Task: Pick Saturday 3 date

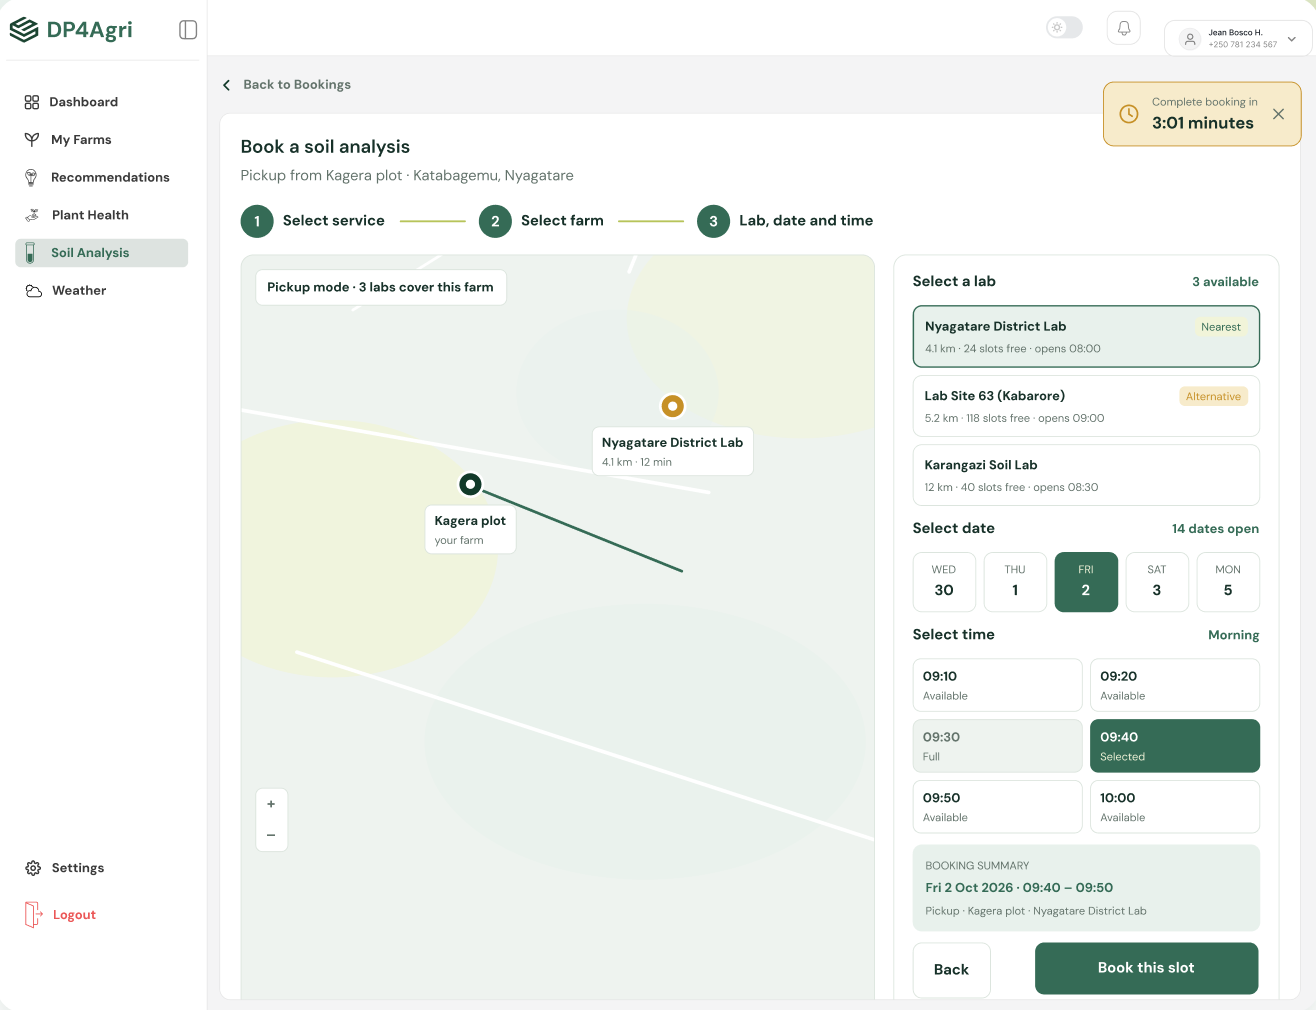Action: [x=1157, y=582]
